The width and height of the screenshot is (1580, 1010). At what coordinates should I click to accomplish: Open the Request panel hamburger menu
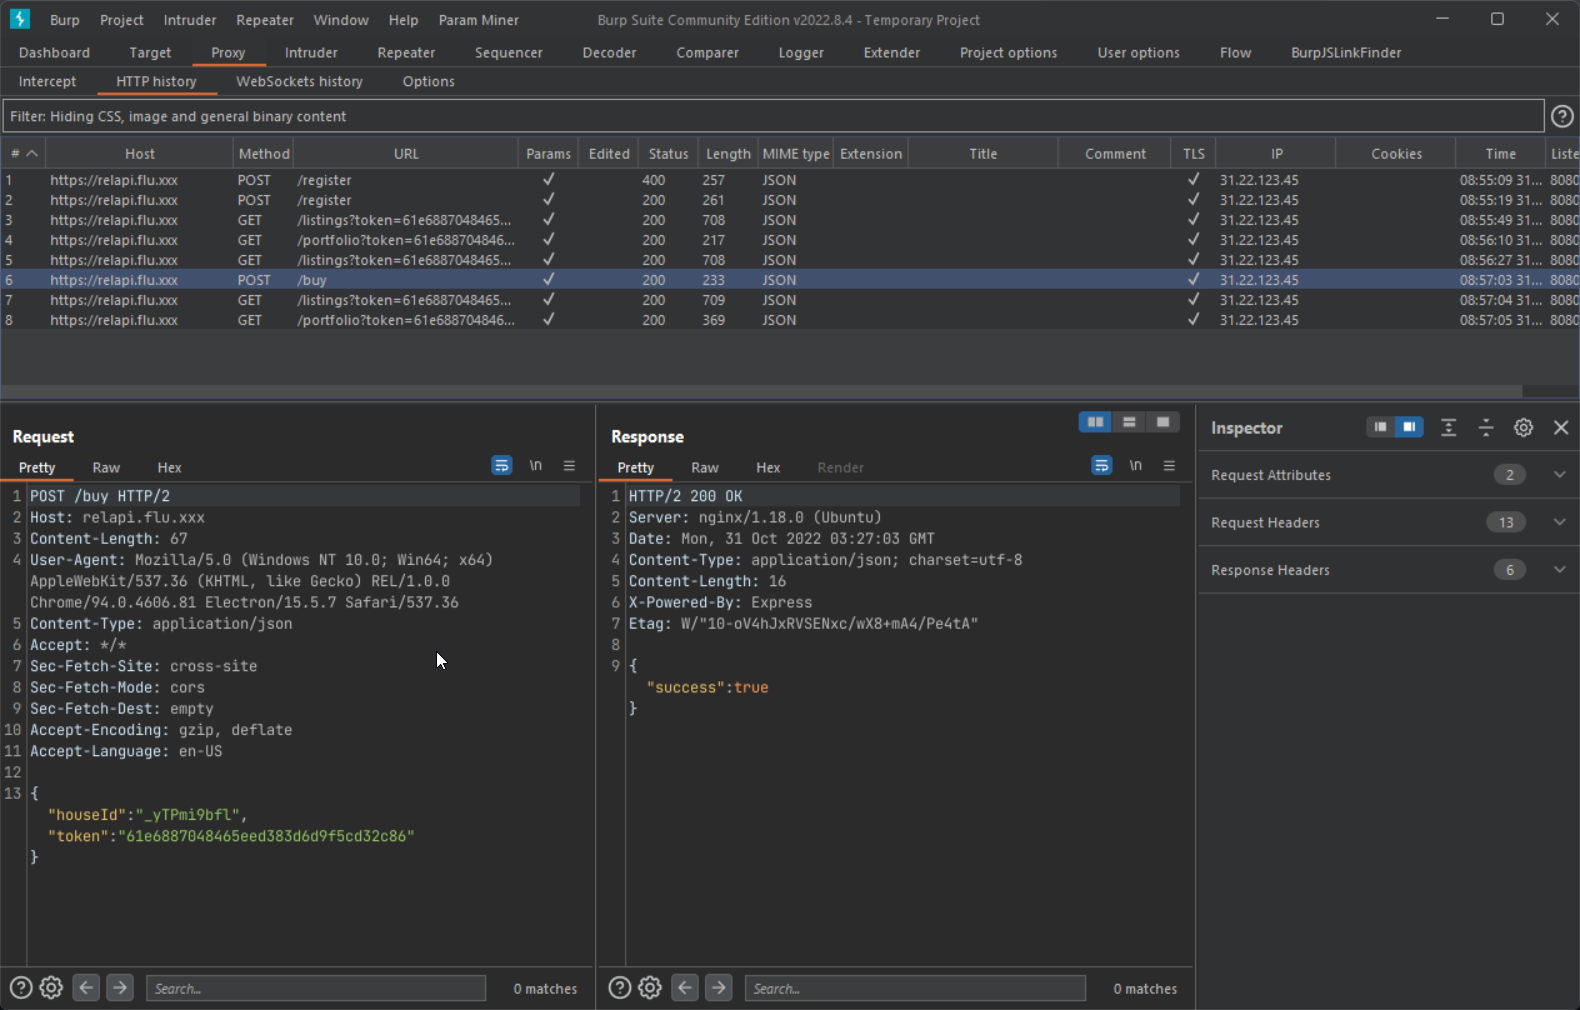(x=569, y=466)
